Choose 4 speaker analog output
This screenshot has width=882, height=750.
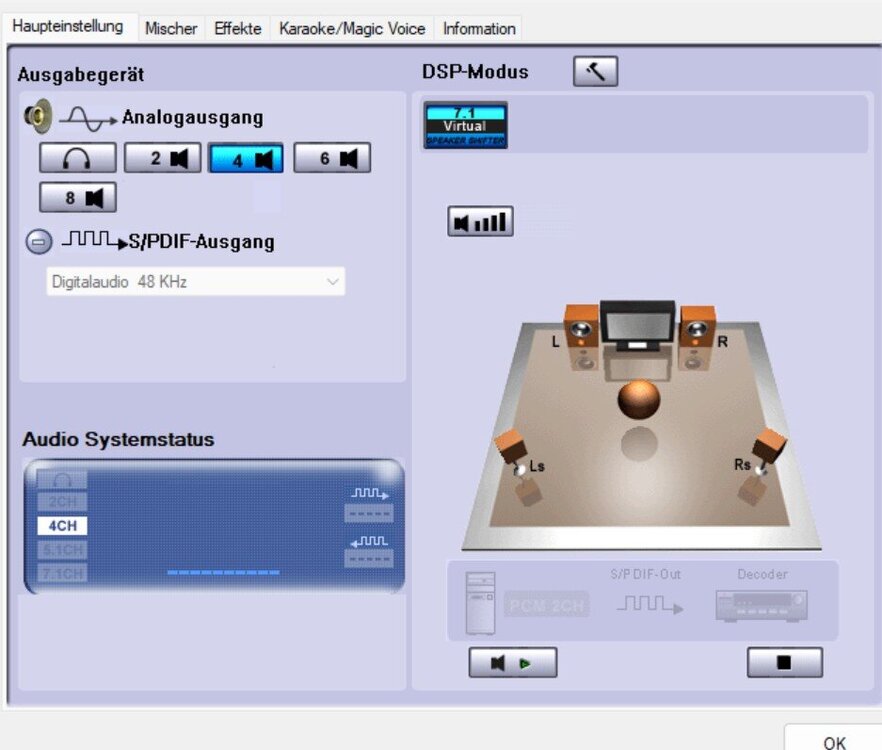(x=246, y=159)
